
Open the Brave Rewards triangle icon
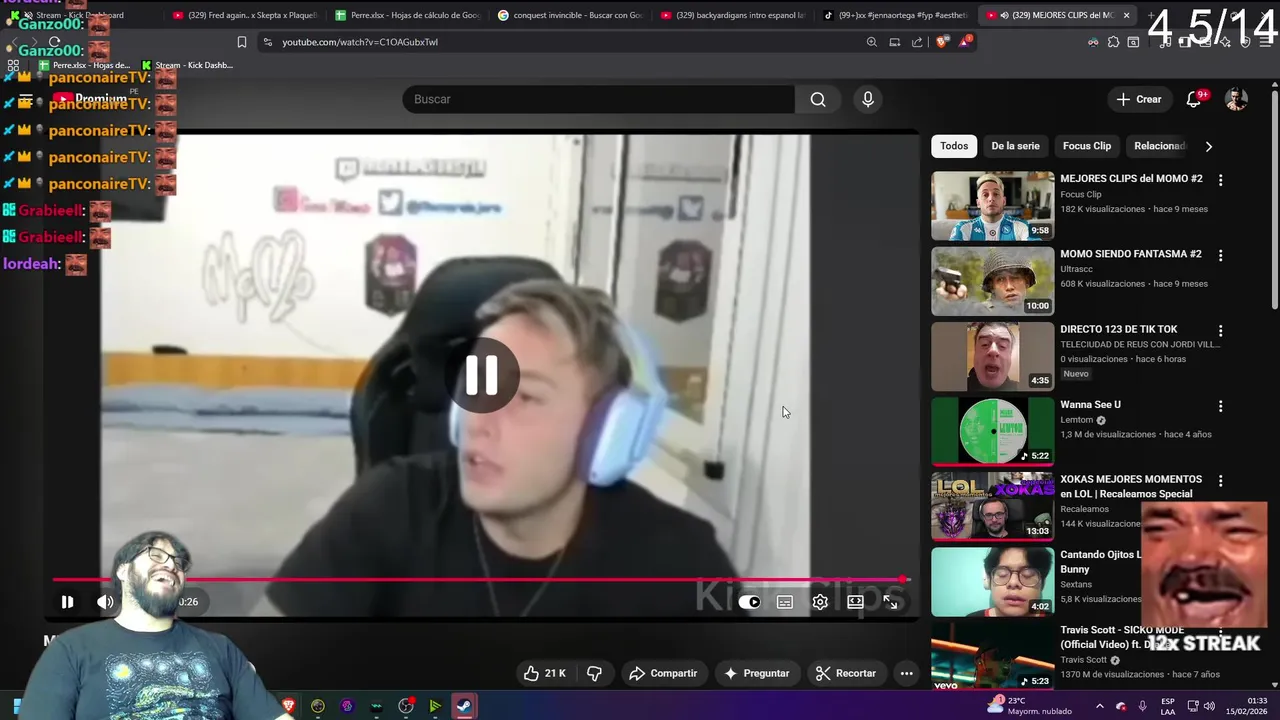tap(965, 42)
